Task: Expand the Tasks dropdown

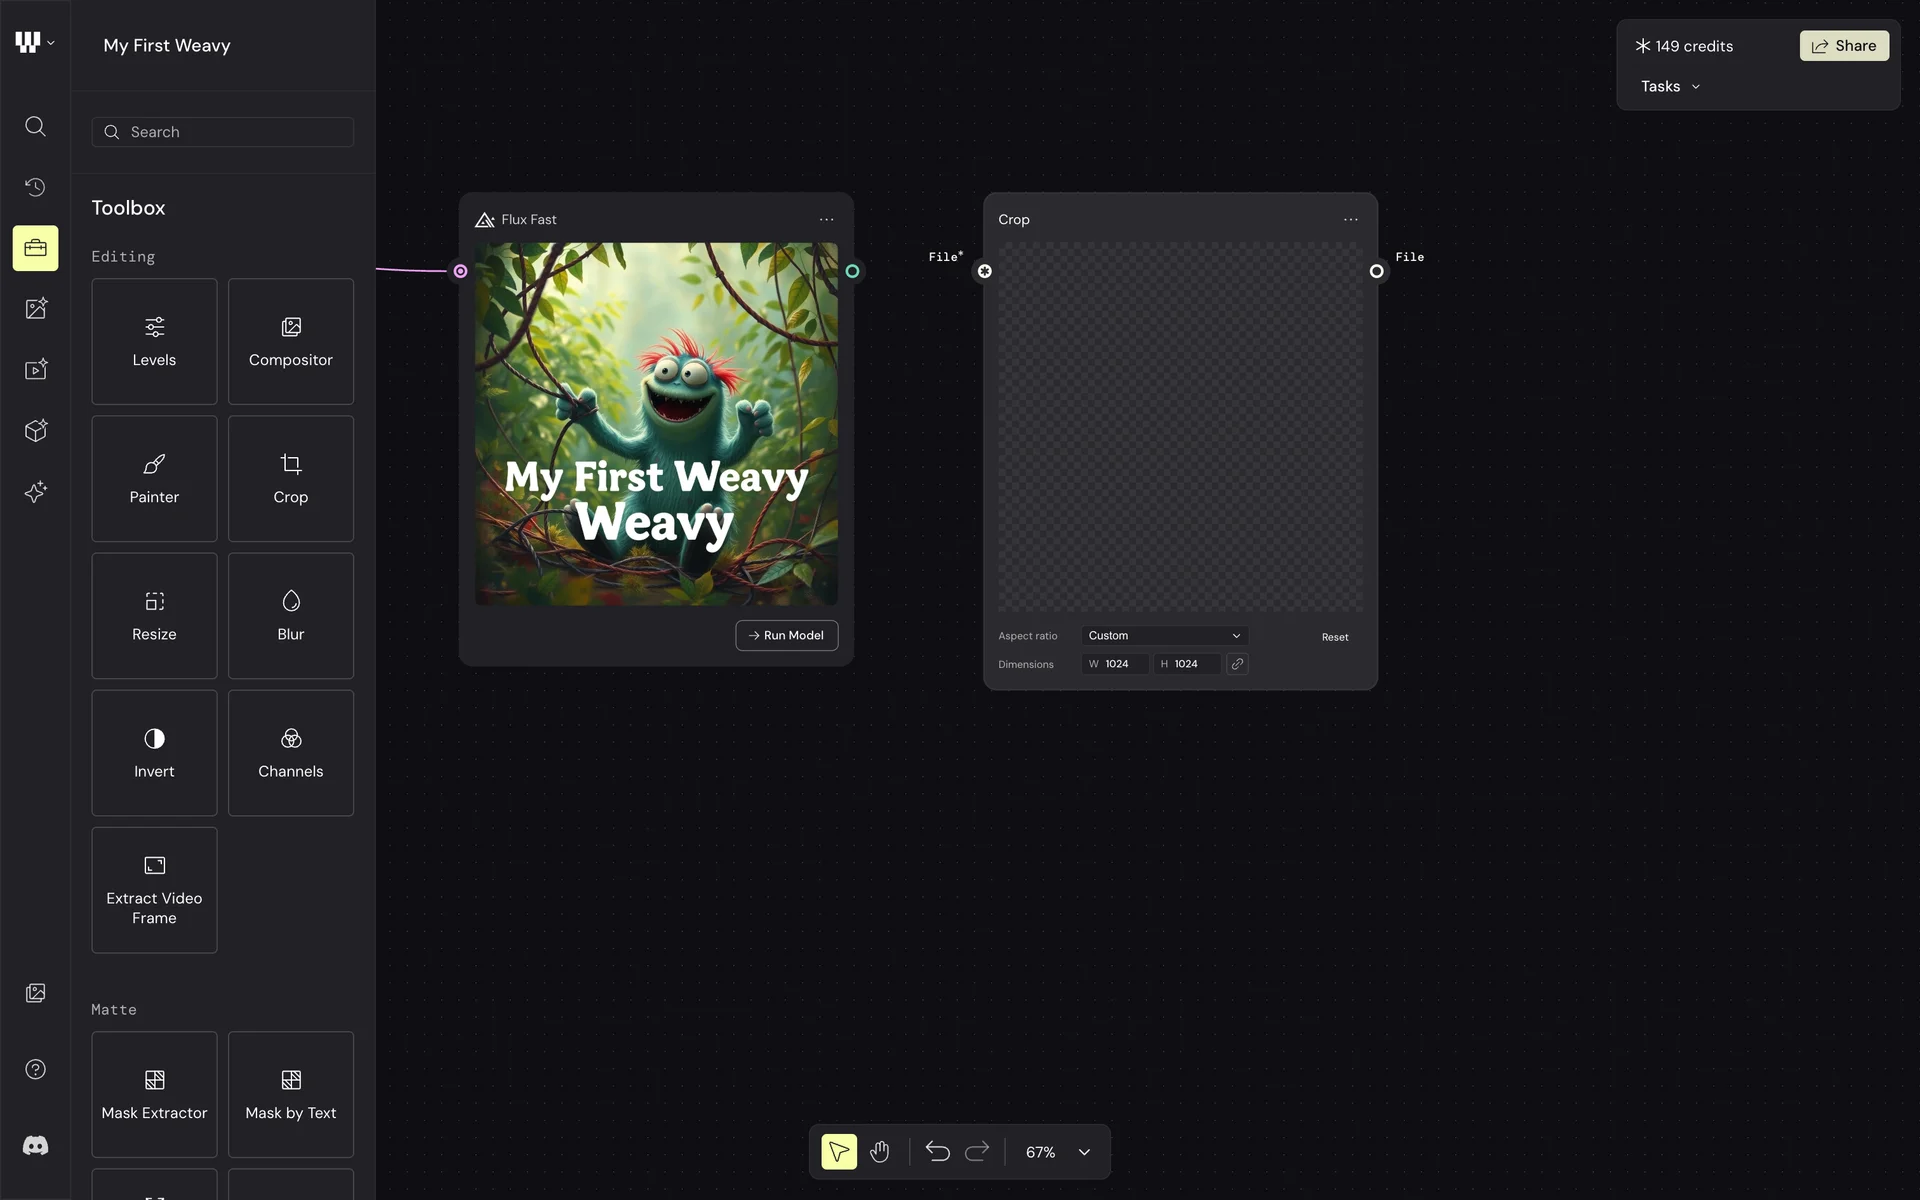Action: pos(1670,87)
